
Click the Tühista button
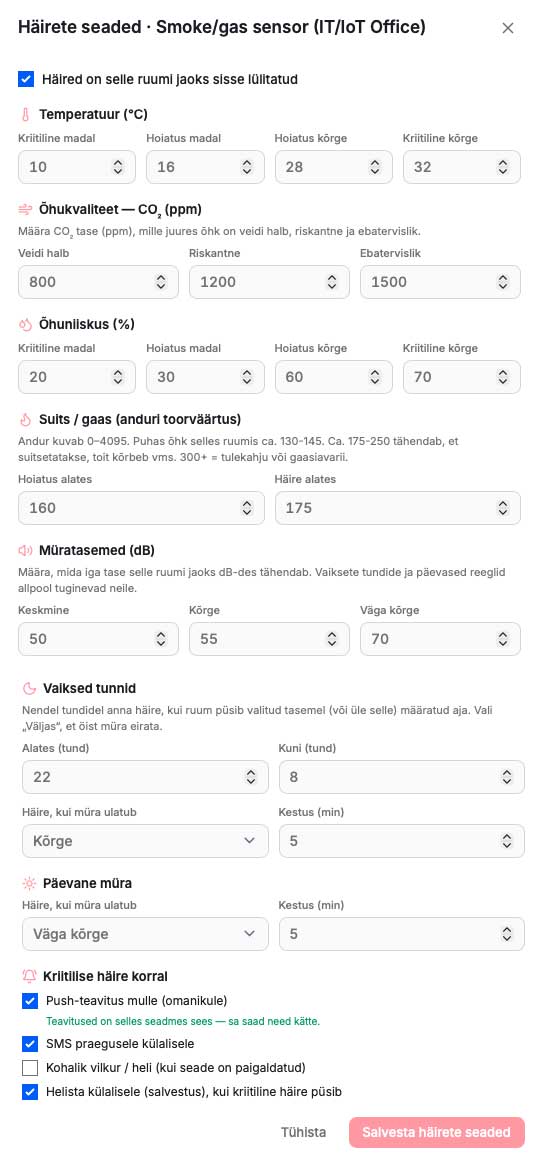click(303, 1132)
